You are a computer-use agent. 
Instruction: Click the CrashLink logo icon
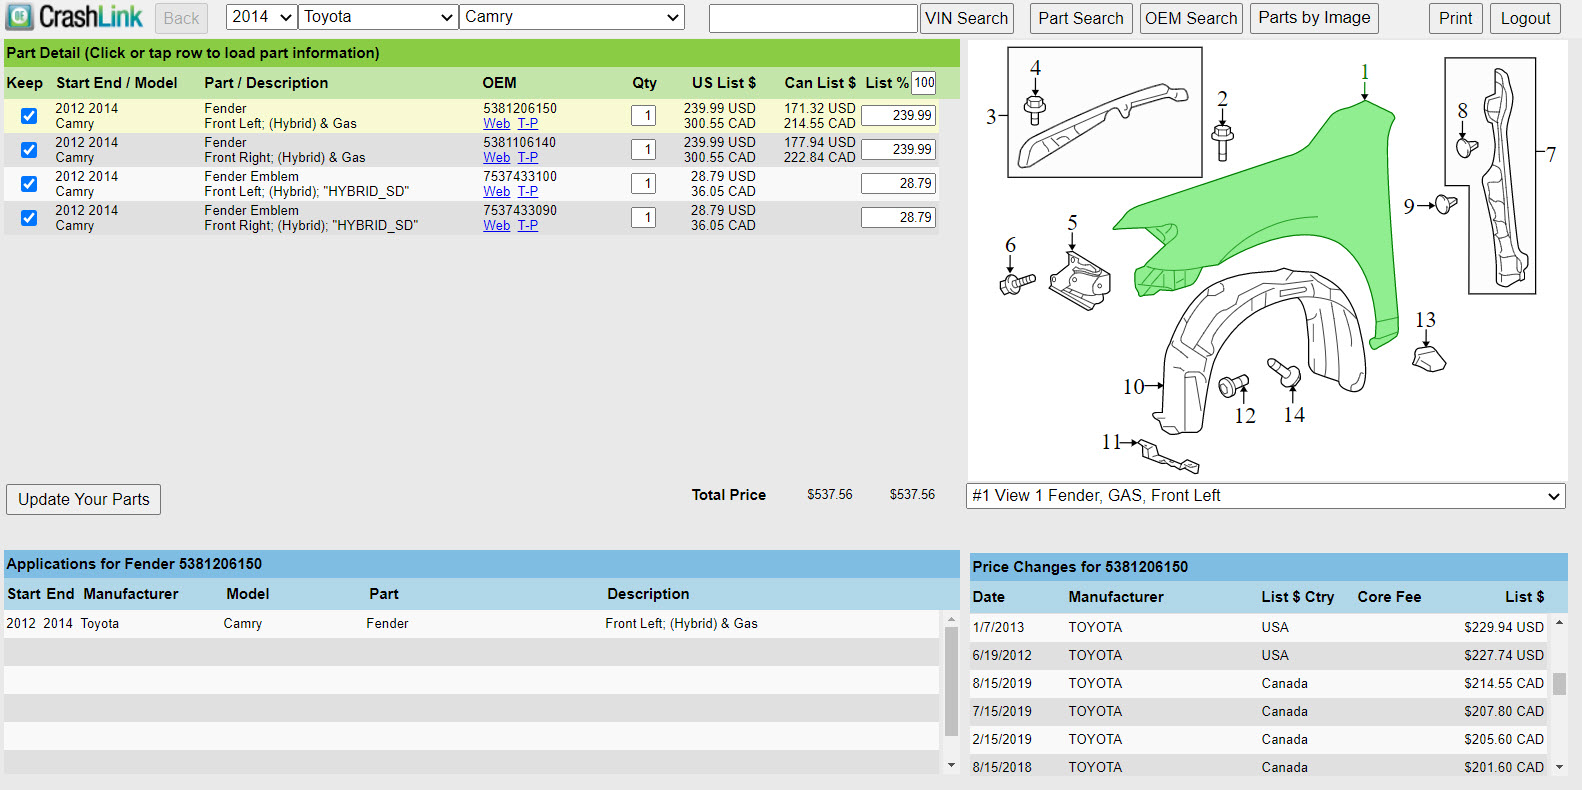click(20, 17)
